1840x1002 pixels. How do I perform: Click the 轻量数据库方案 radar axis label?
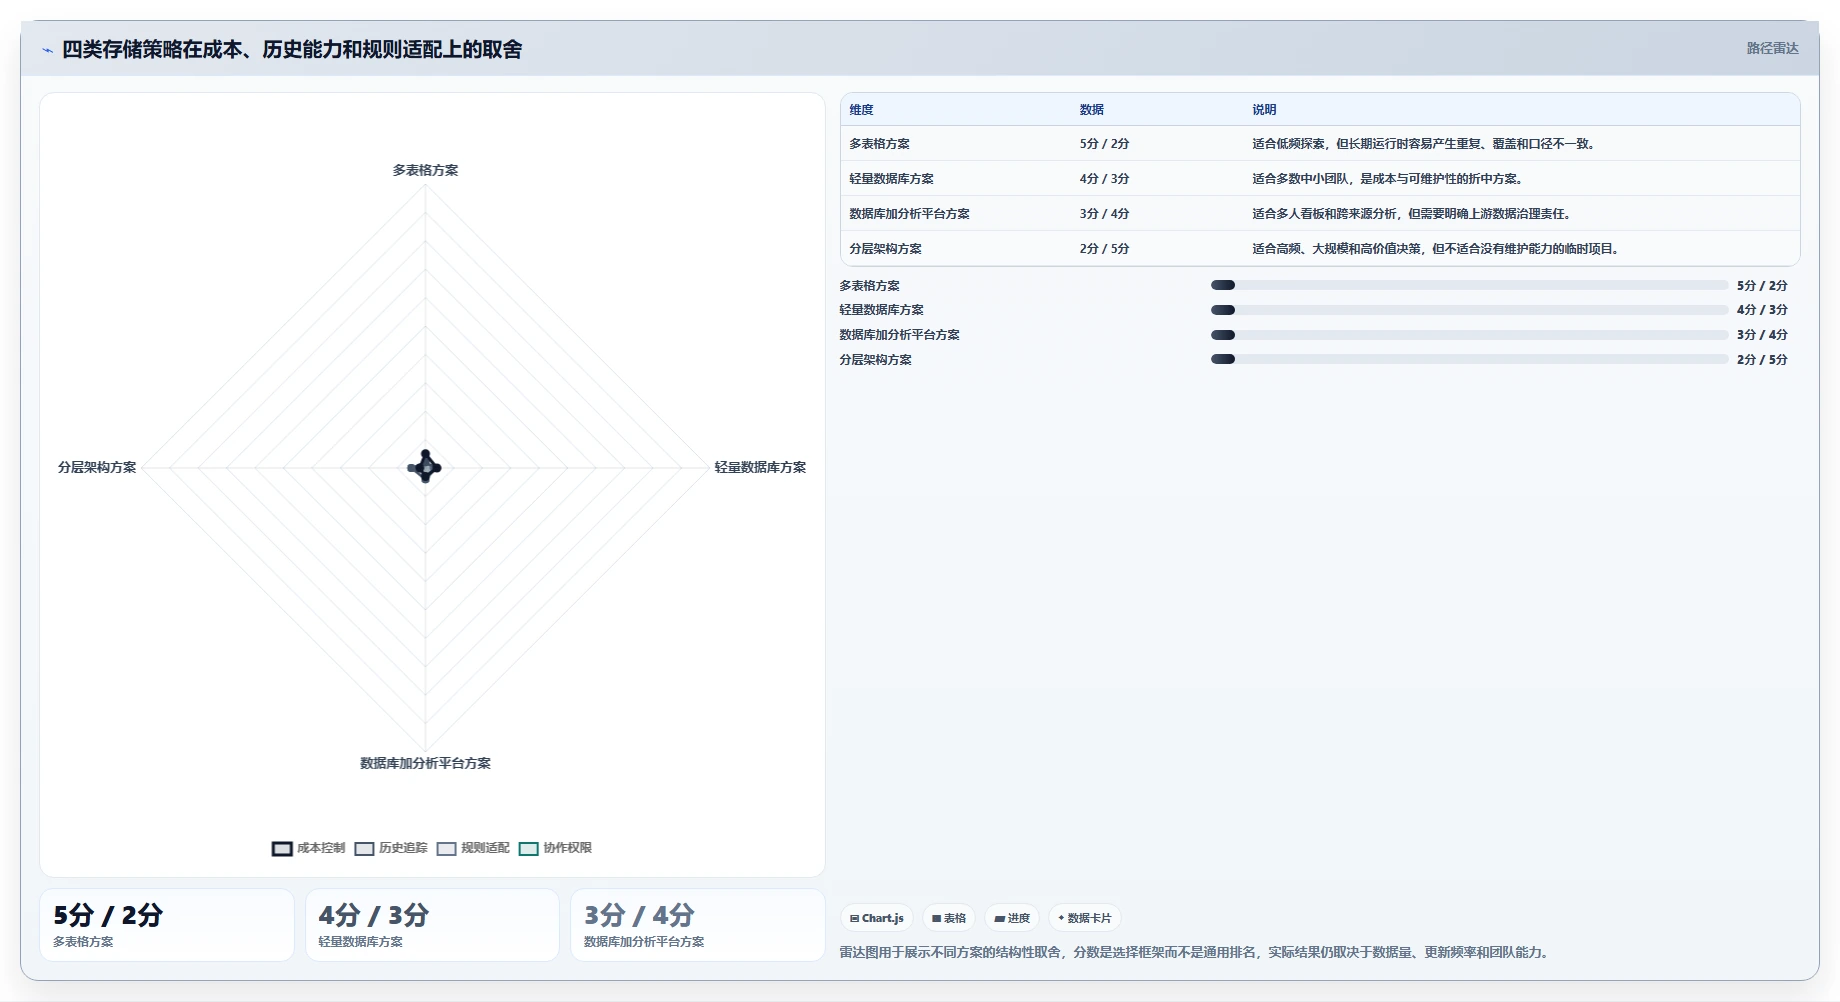click(x=760, y=468)
